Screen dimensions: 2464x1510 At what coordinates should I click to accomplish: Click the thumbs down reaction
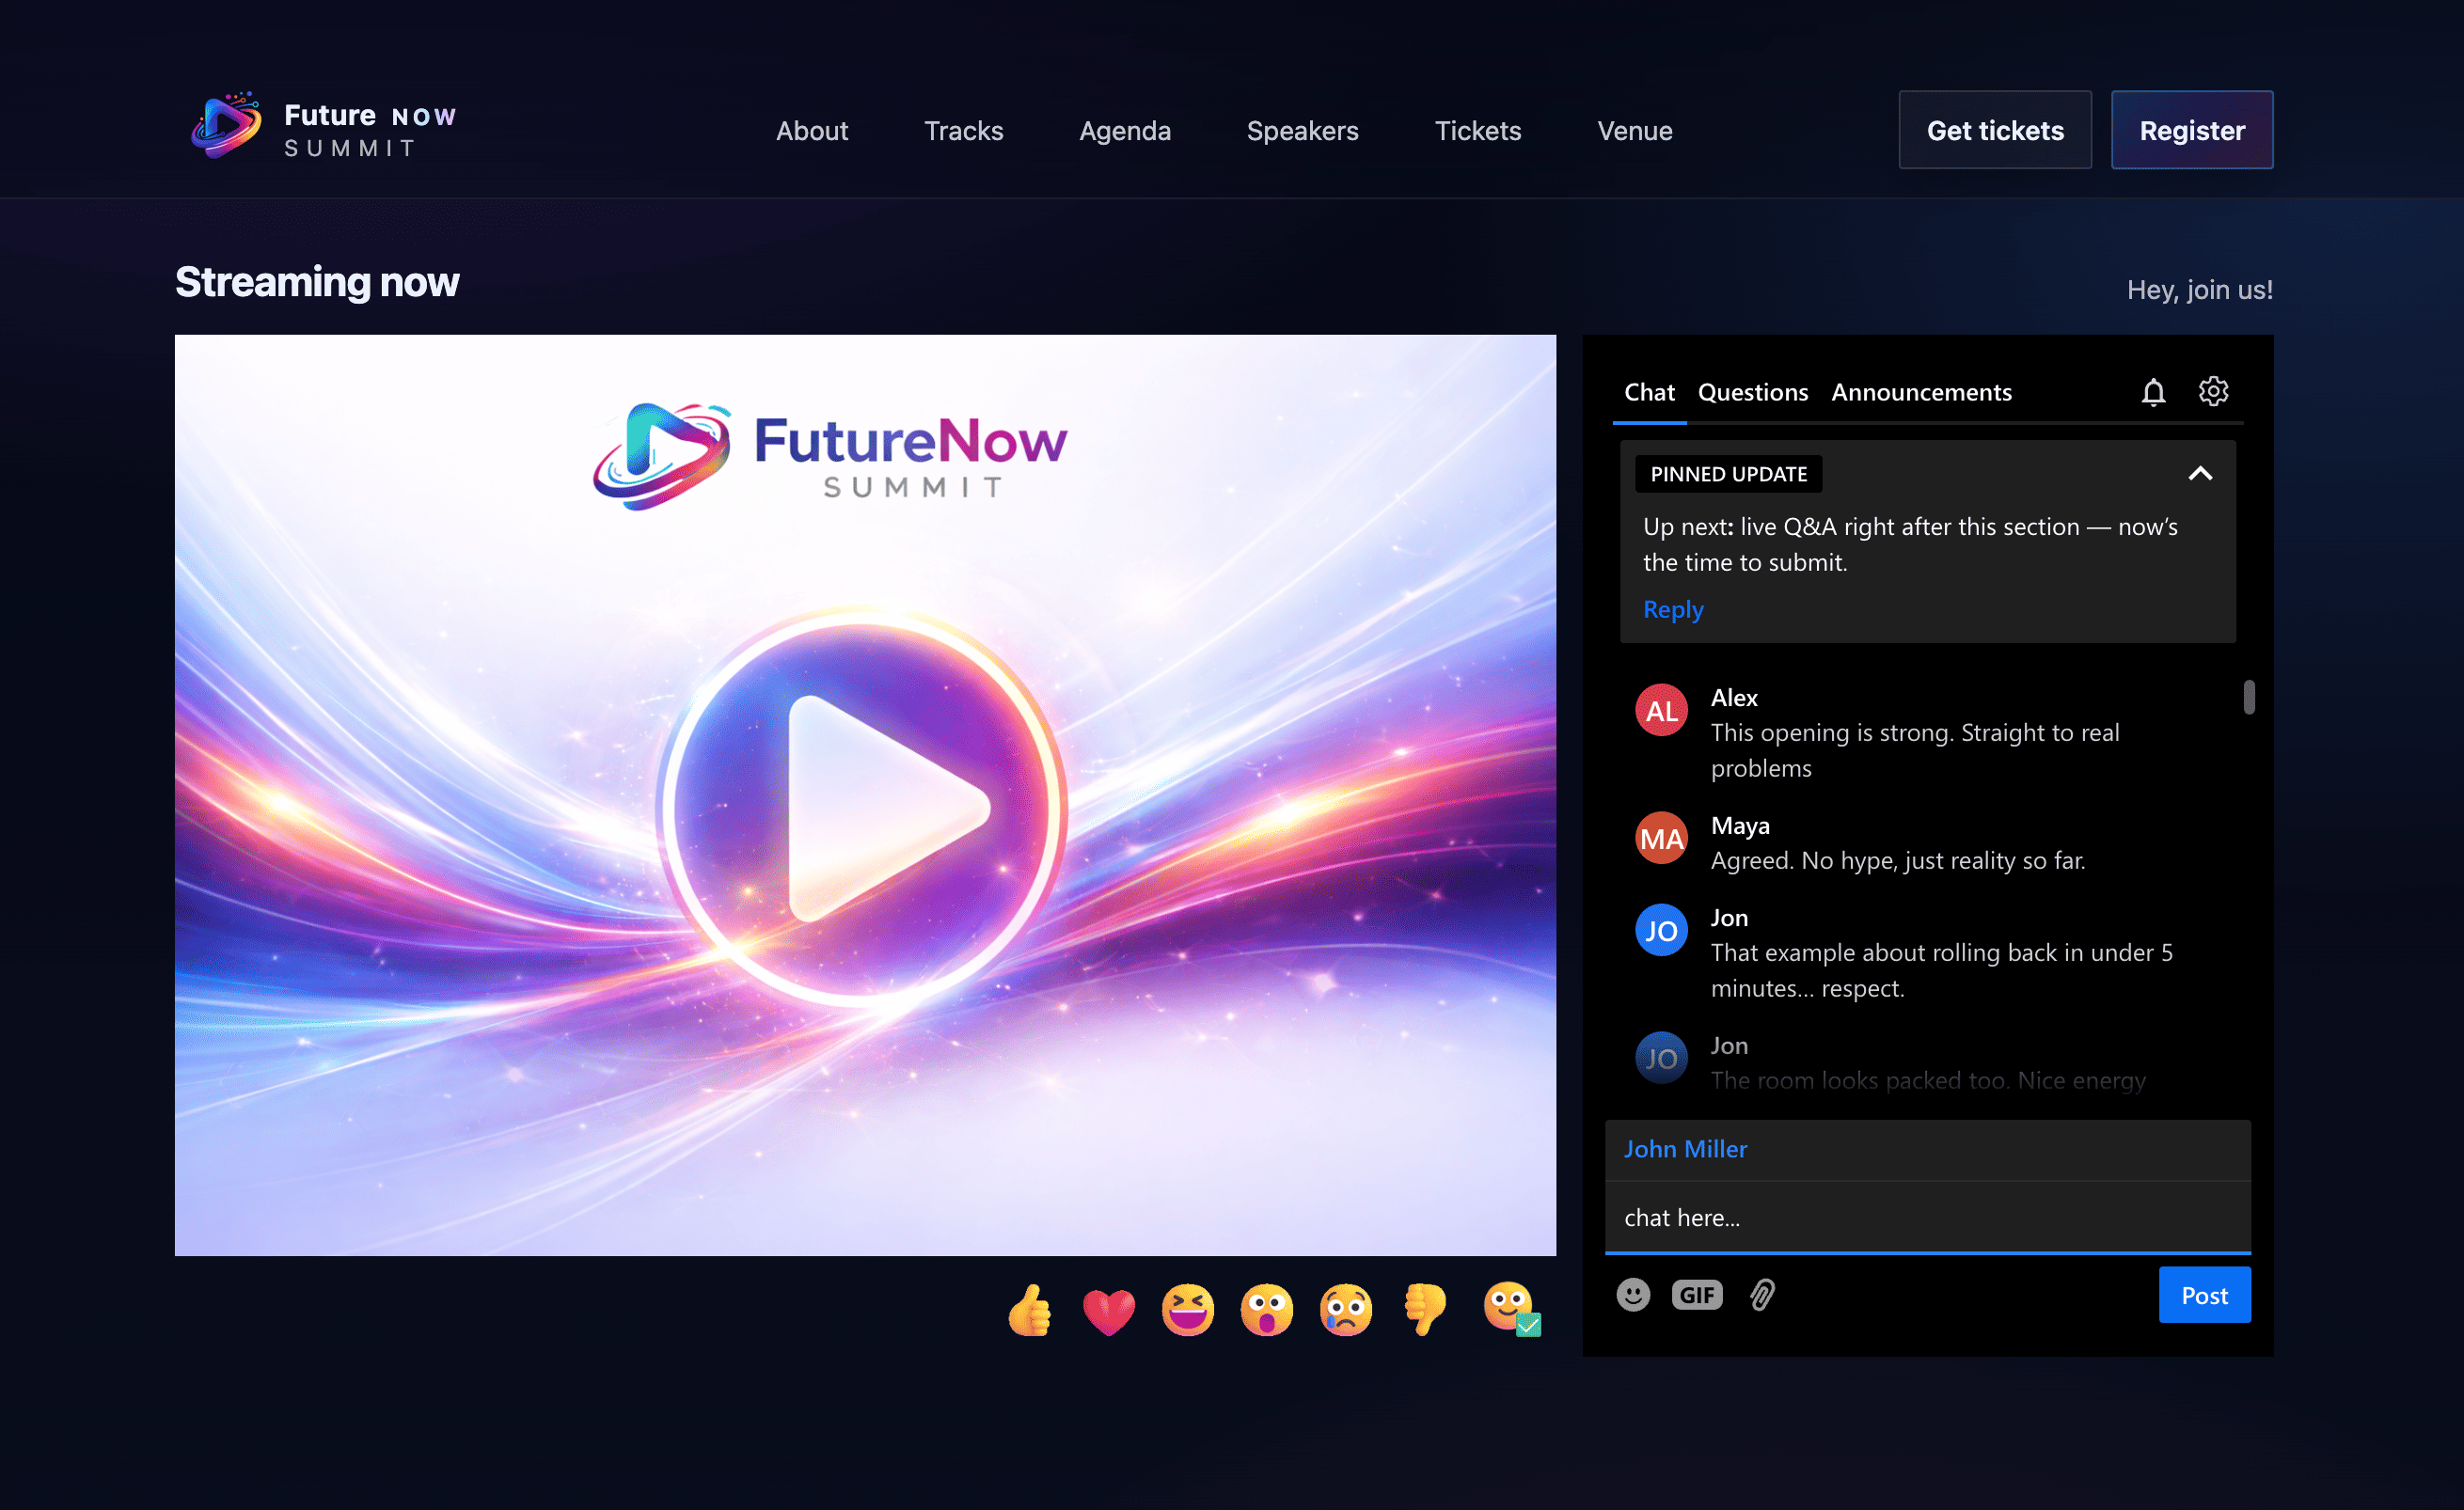[1425, 1310]
